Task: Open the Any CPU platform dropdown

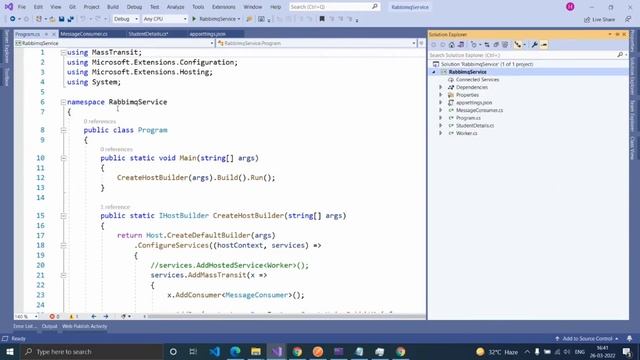Action: pyautogui.click(x=165, y=19)
